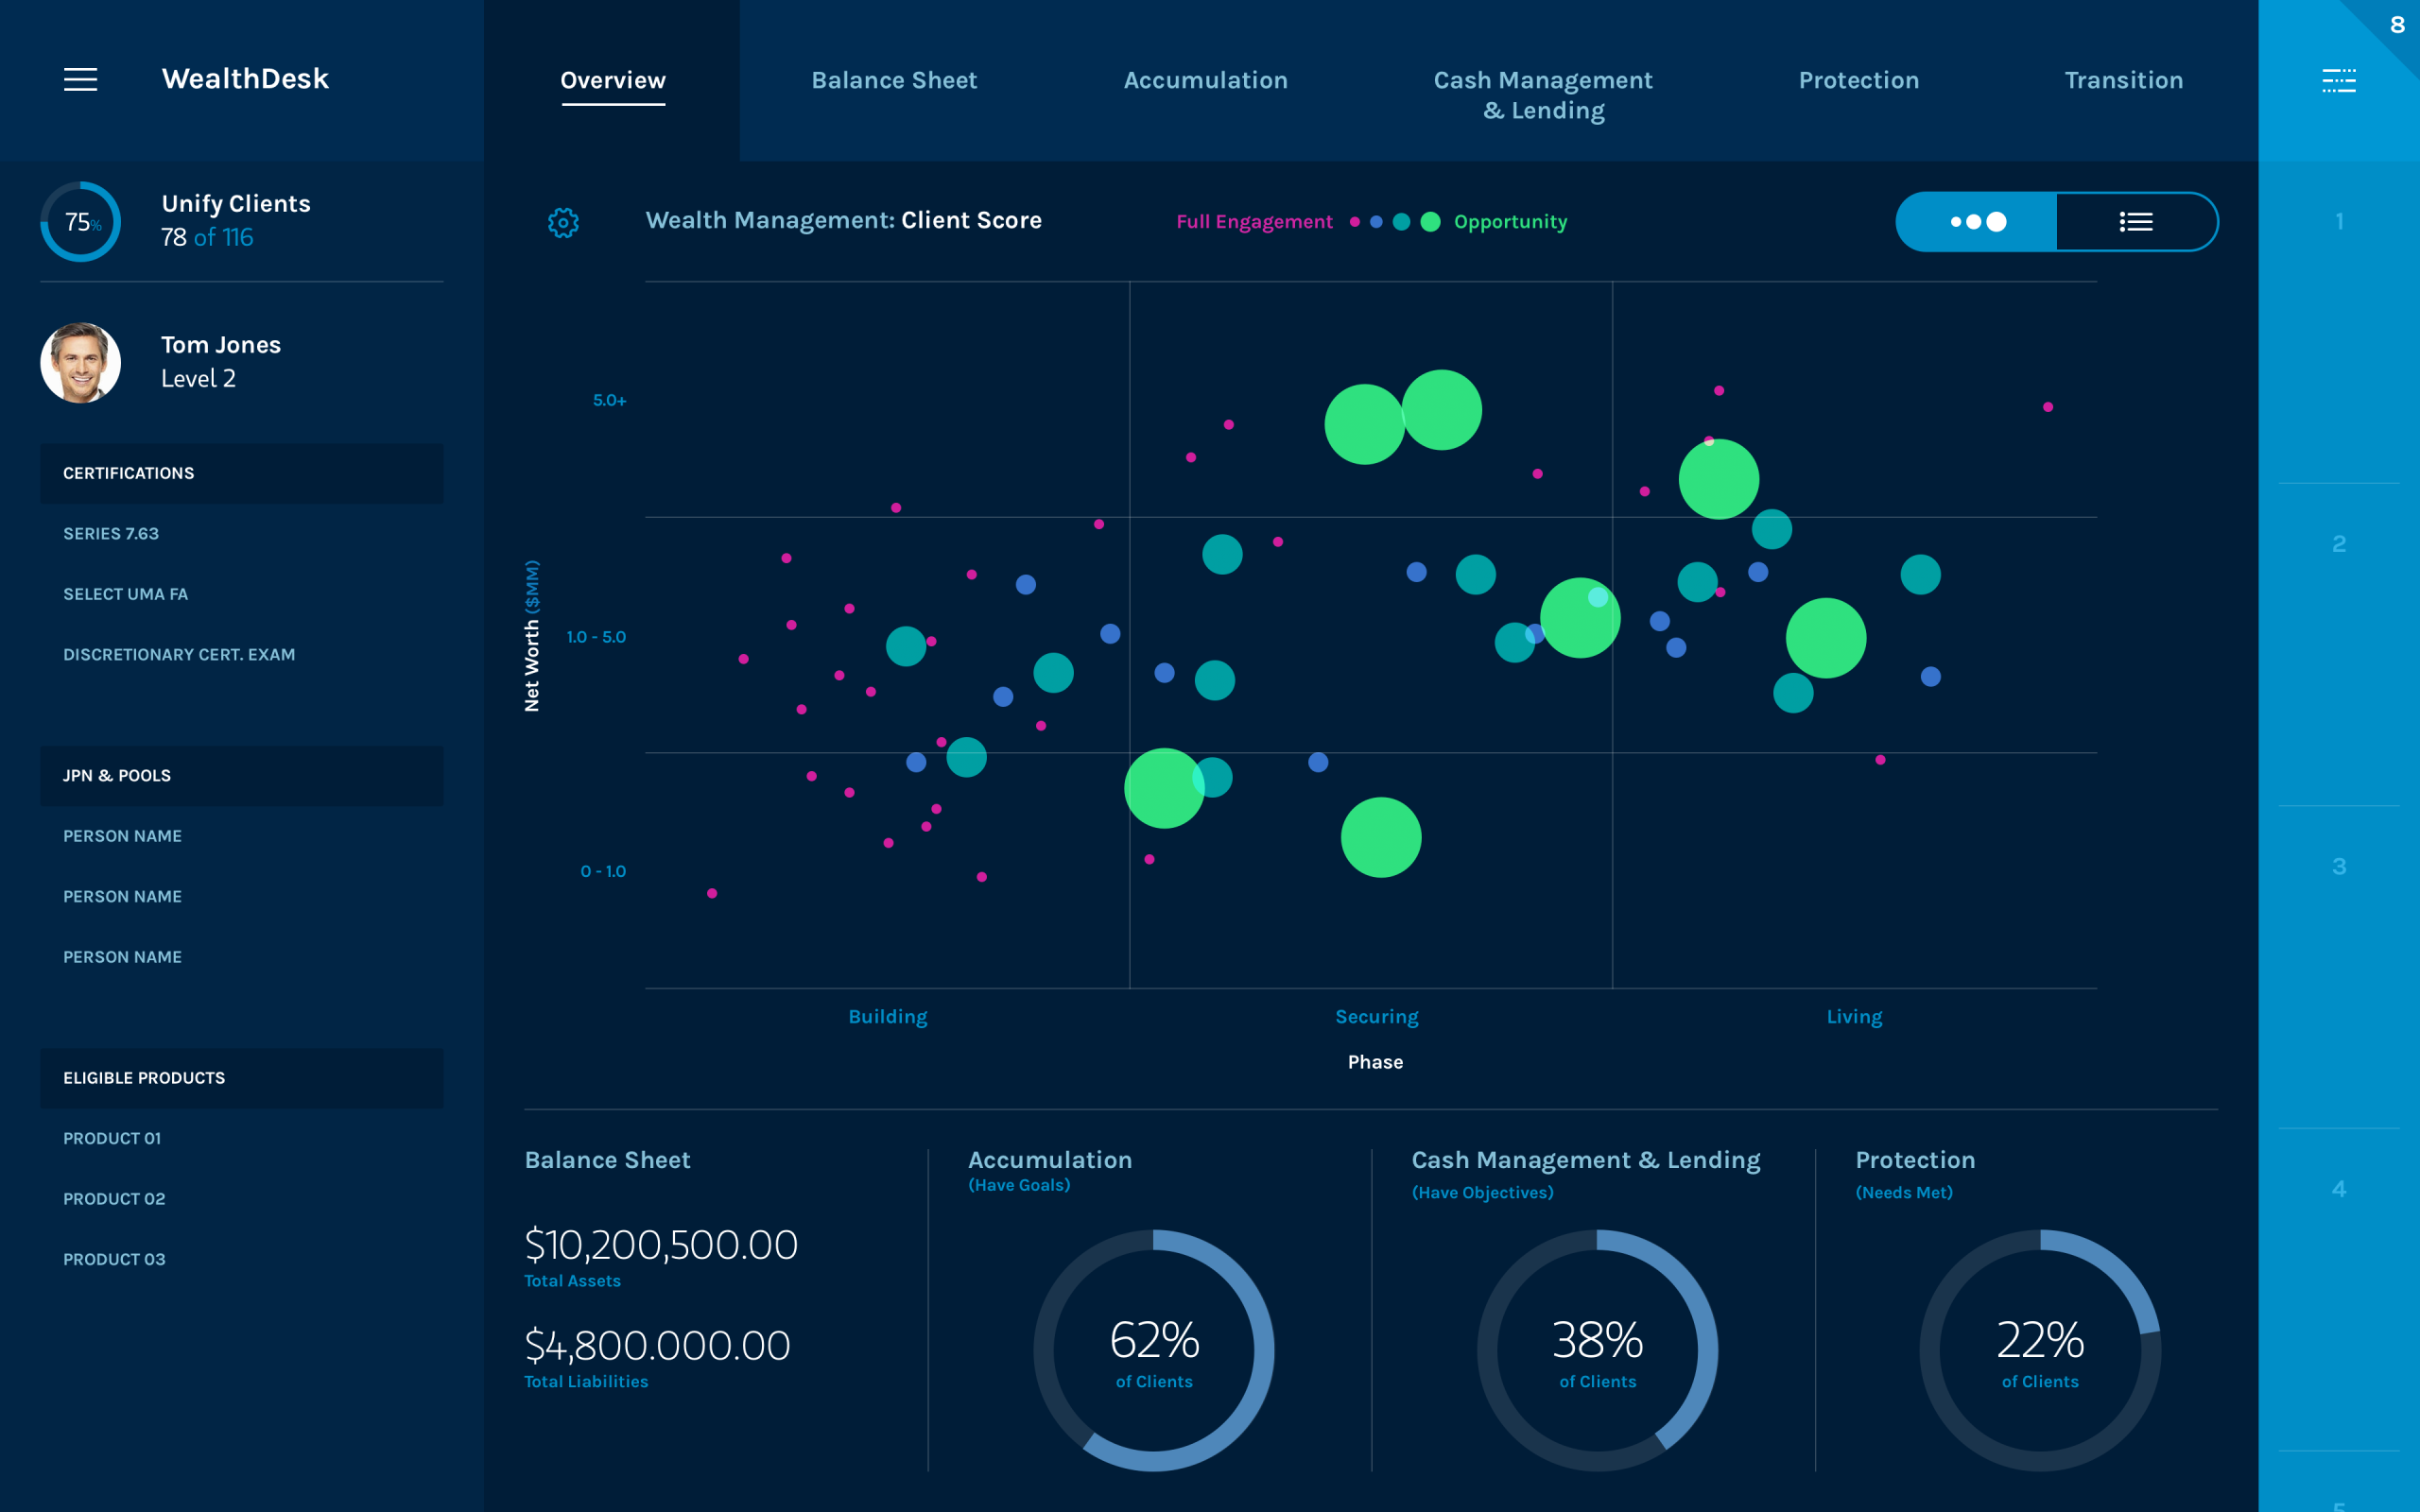Expand the Certifications section header
Viewport: 2420px width, 1512px height.
(241, 473)
